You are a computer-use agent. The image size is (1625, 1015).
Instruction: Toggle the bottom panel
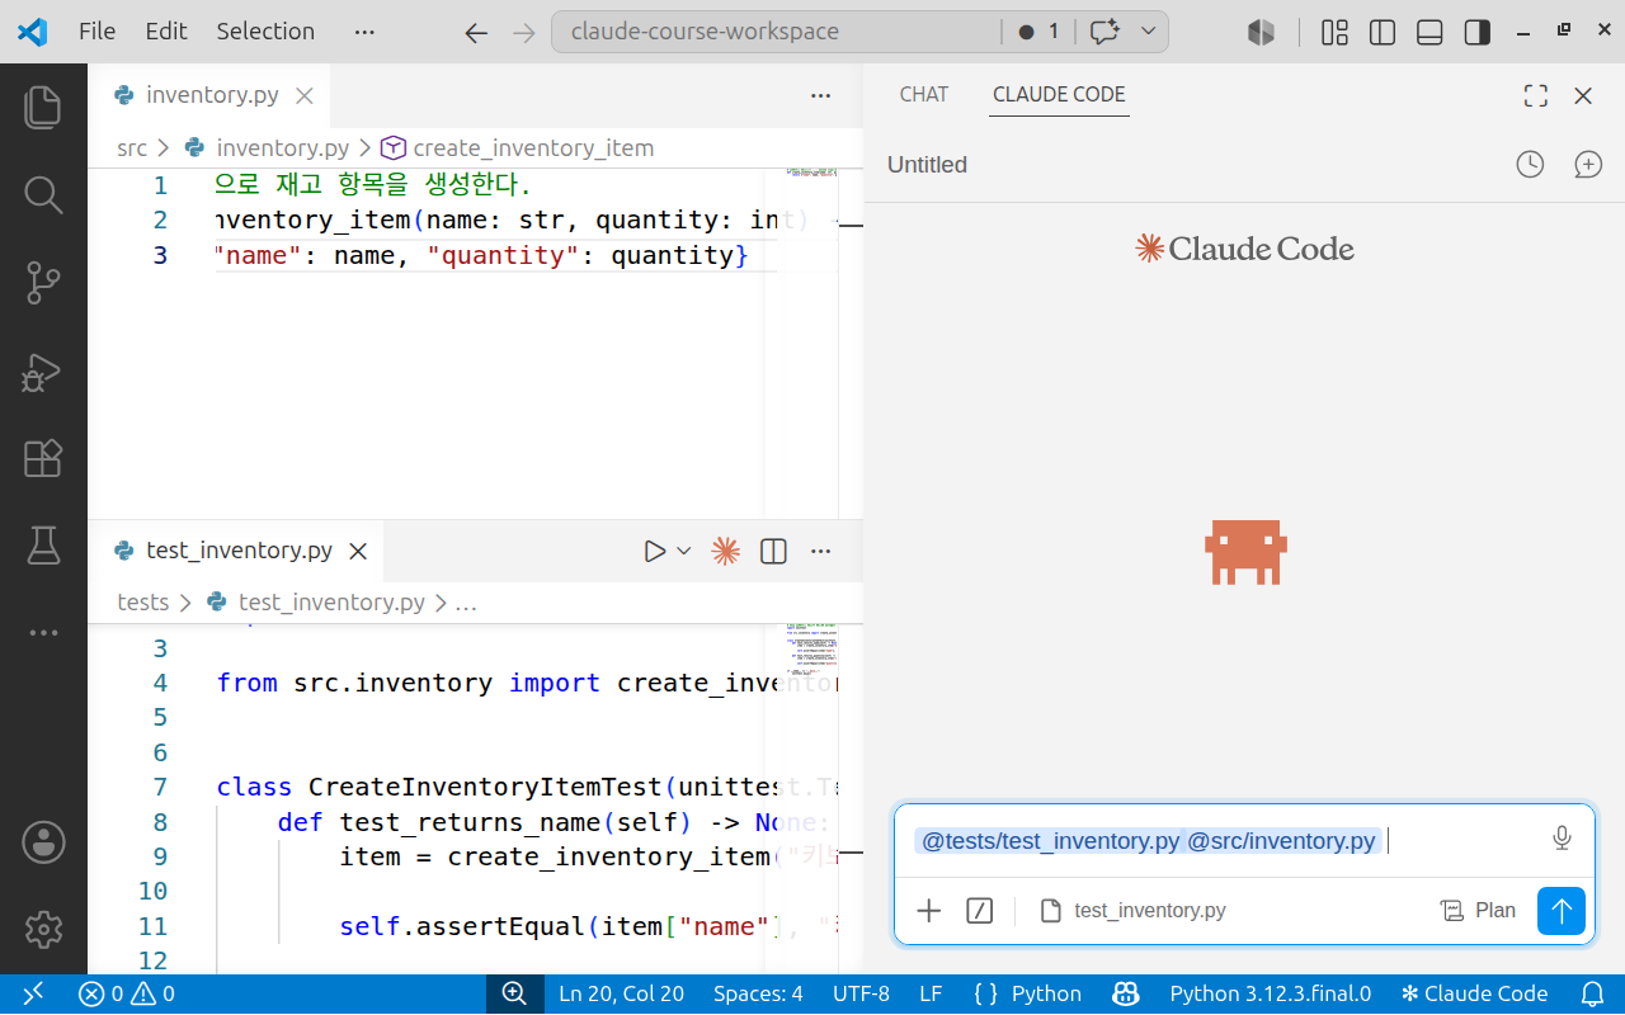[1430, 32]
